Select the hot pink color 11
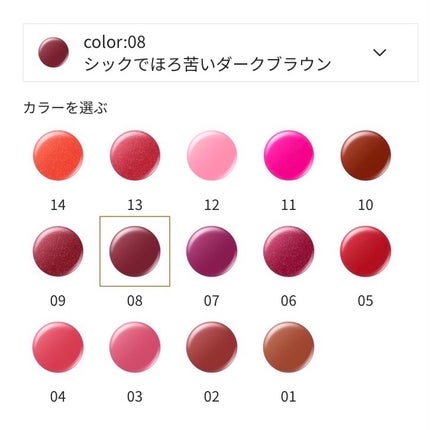The height and width of the screenshot is (430, 430). point(289,155)
